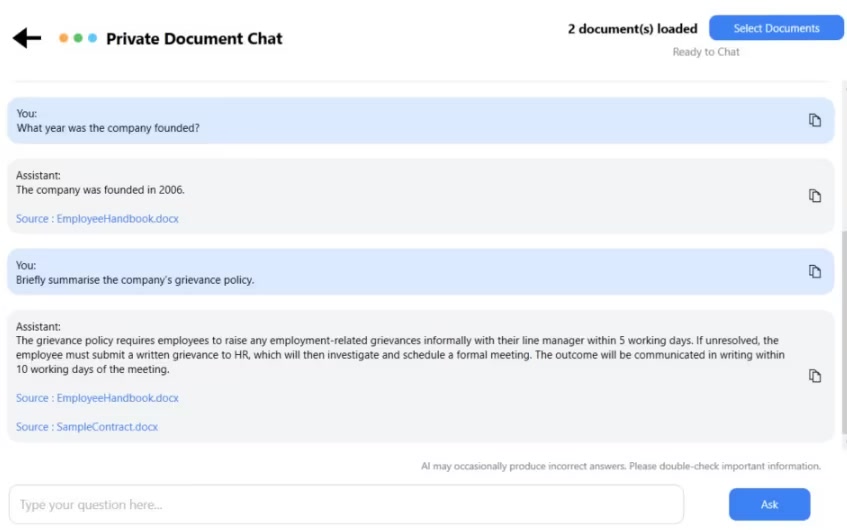Copy the grievance policy question message

[x=814, y=271]
